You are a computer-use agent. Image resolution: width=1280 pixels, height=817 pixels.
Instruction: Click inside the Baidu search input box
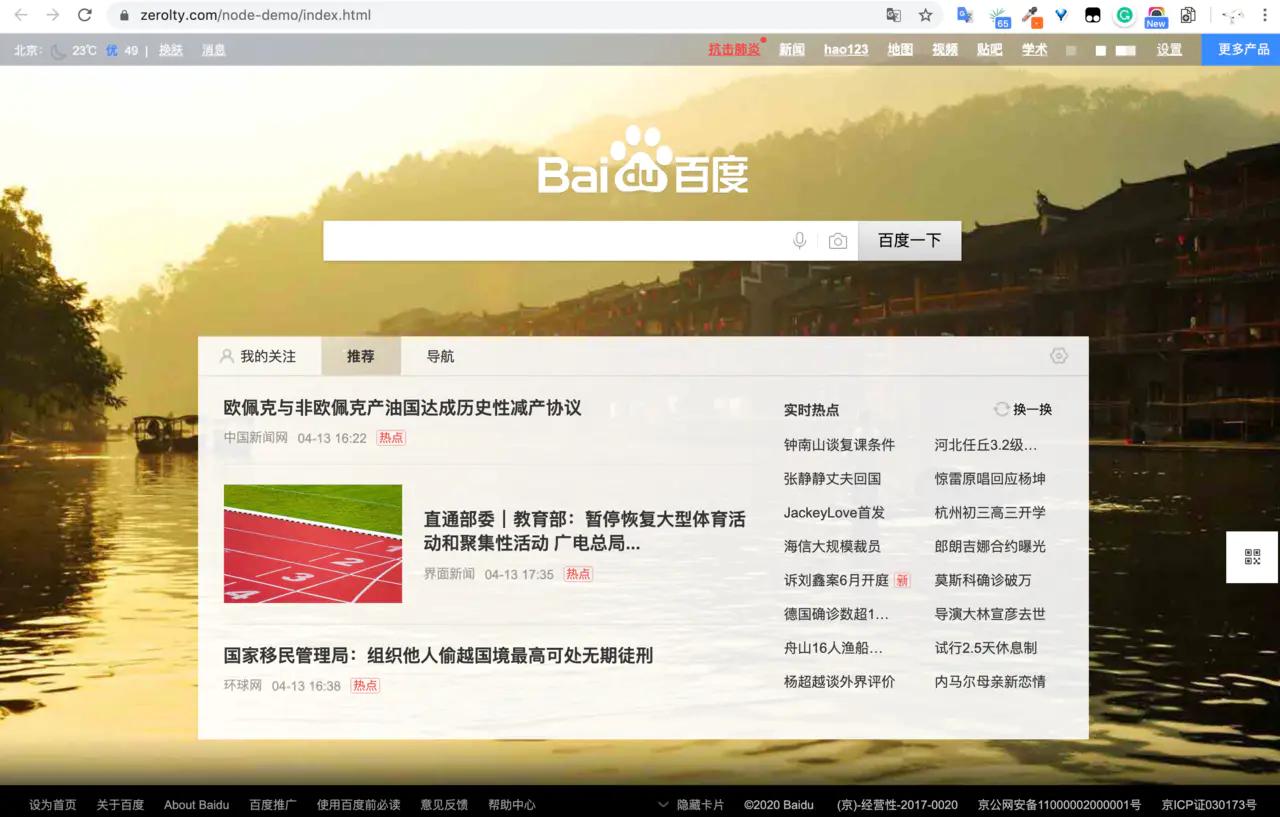(x=550, y=240)
